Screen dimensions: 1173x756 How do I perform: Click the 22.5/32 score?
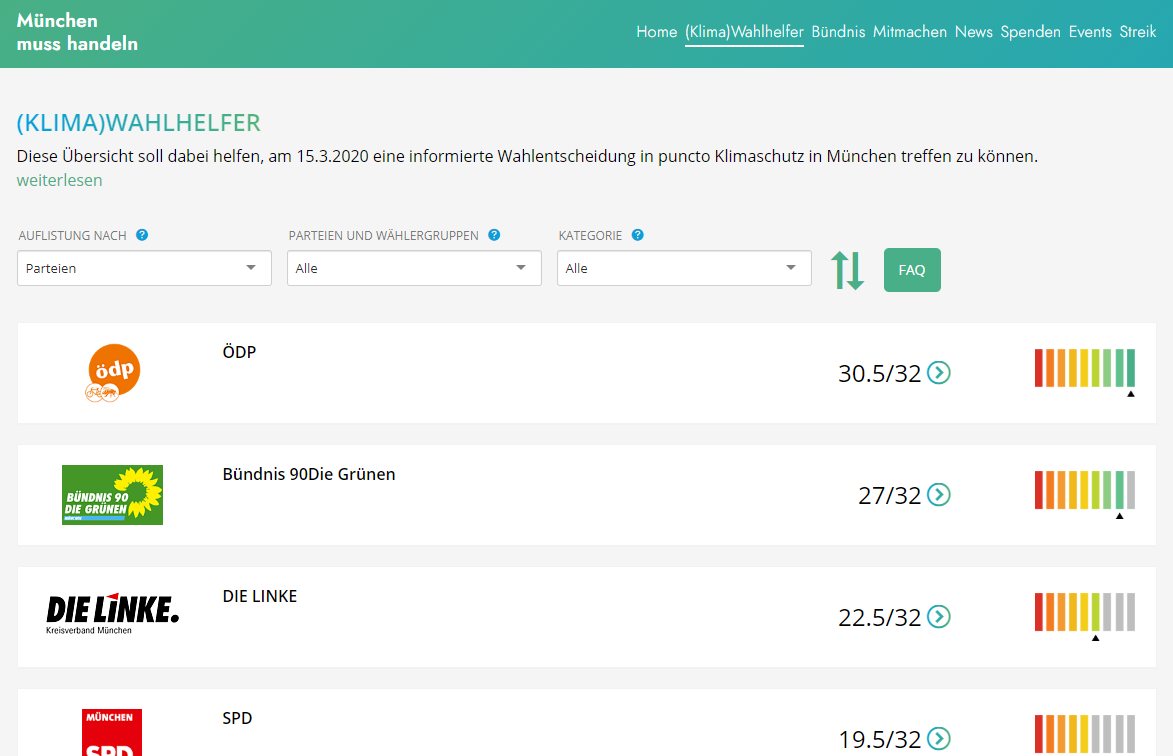880,617
